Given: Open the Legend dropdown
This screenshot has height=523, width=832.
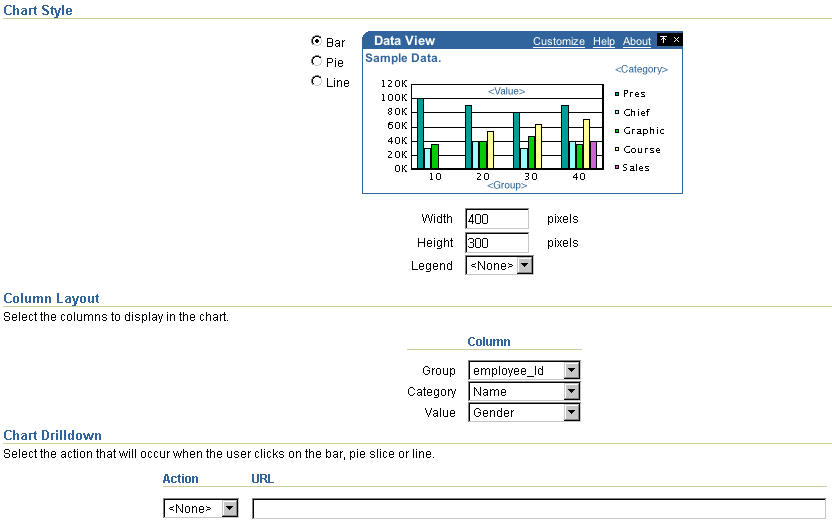Looking at the screenshot, I should click(499, 265).
